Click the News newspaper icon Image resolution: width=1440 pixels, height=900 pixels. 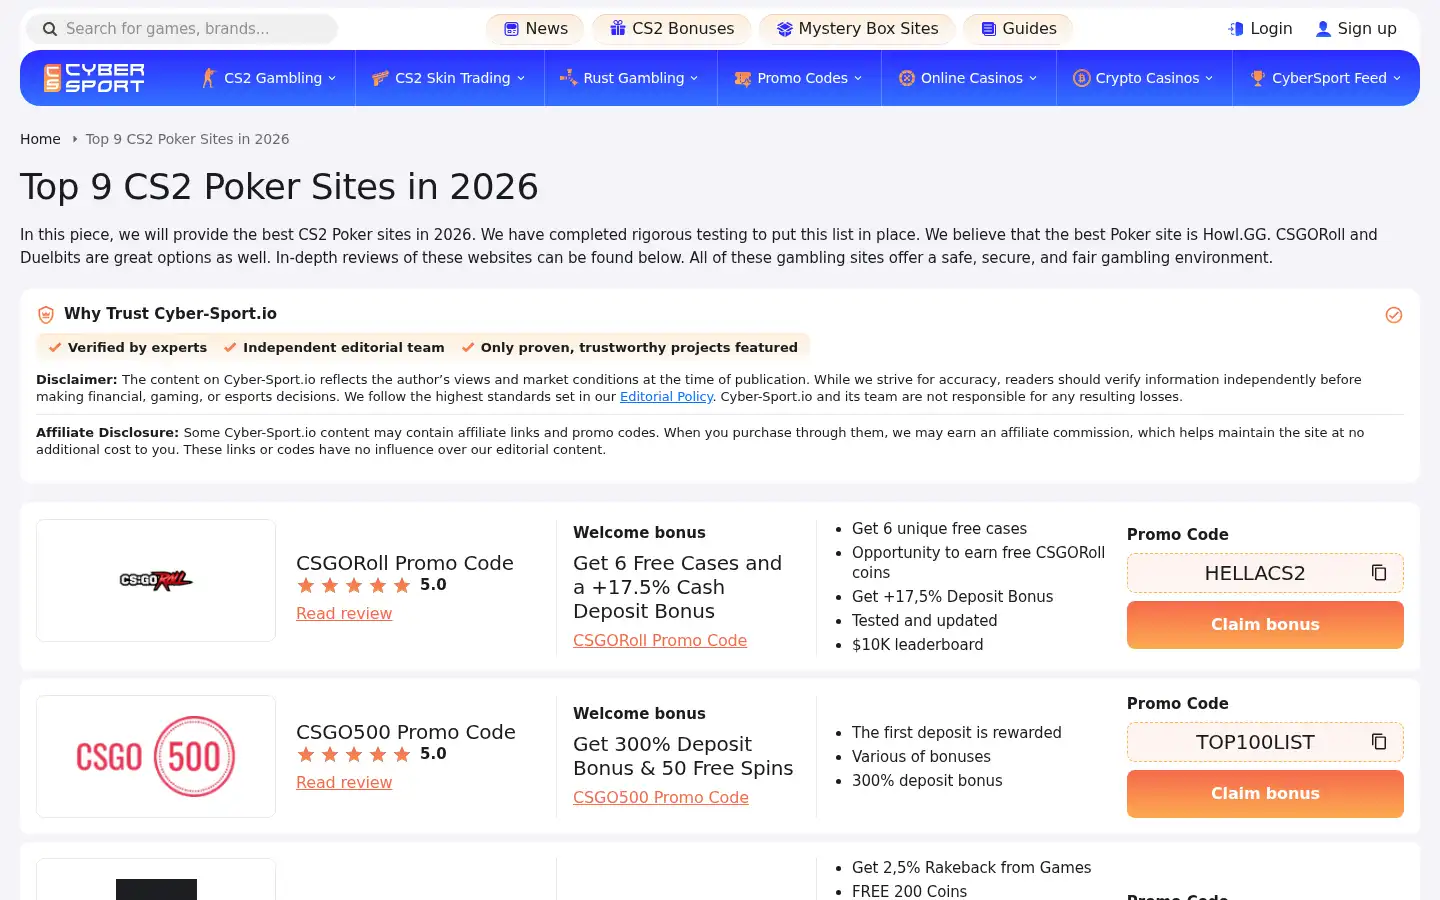(511, 29)
